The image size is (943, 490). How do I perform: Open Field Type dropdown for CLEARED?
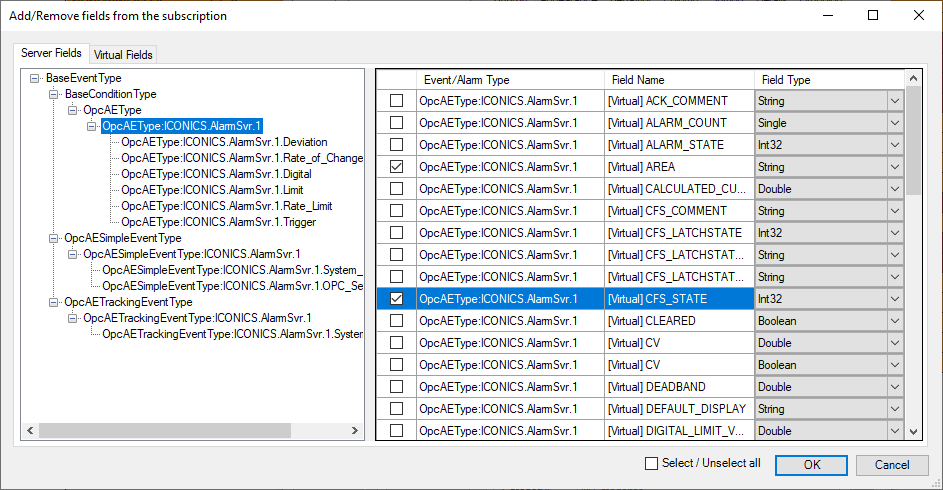(894, 321)
